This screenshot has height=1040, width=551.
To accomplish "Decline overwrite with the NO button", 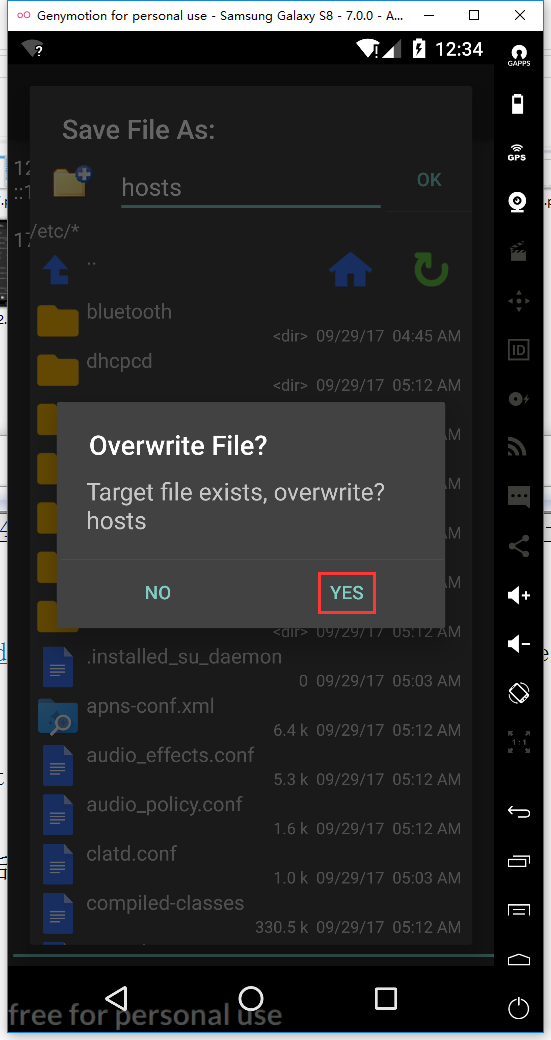I will coord(158,592).
